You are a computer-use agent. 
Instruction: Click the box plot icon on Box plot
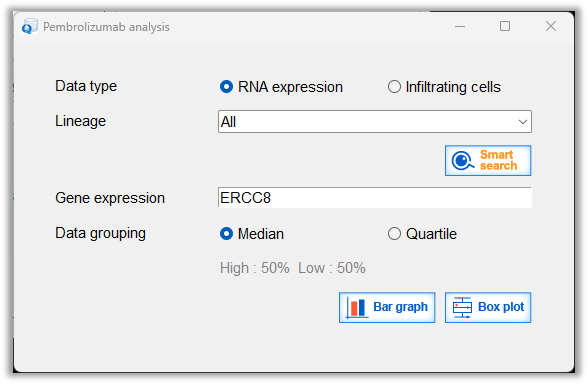pos(462,308)
